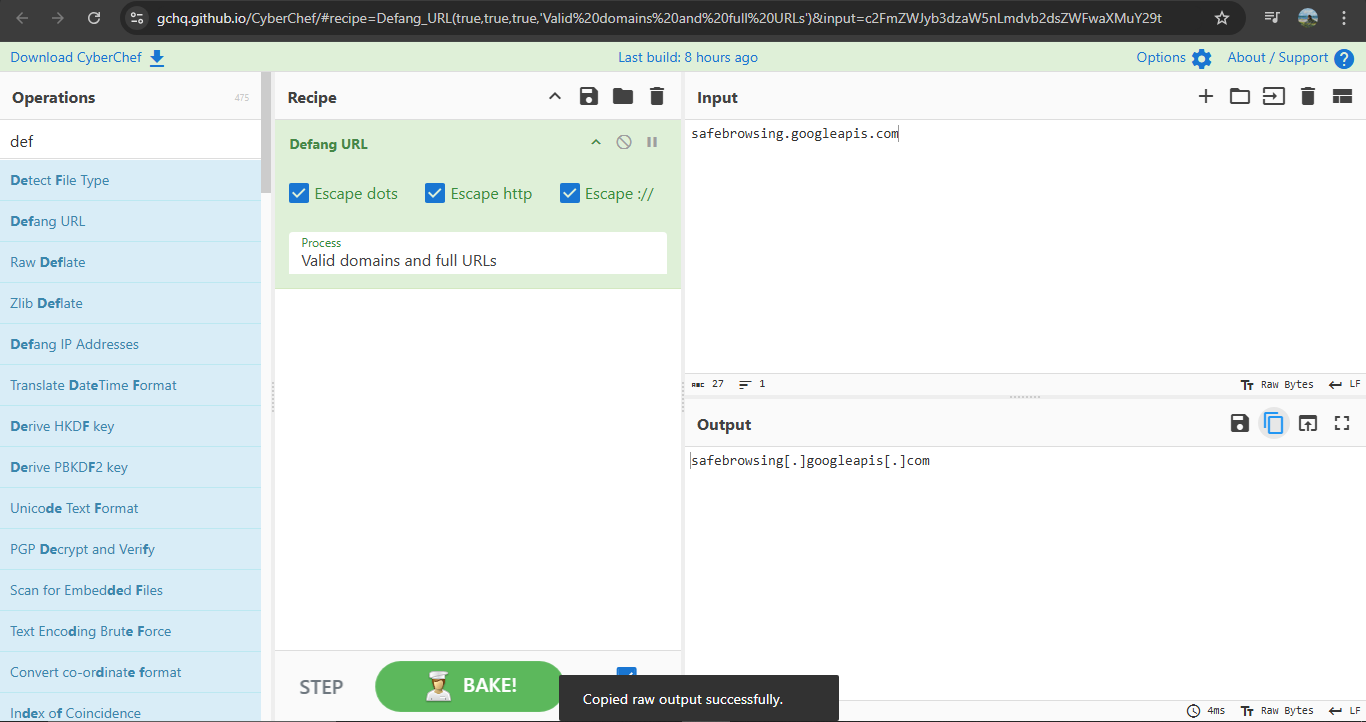Screen dimensions: 1366x722
Task: Click the "Last build: 8 hours ago" text
Action: click(688, 58)
